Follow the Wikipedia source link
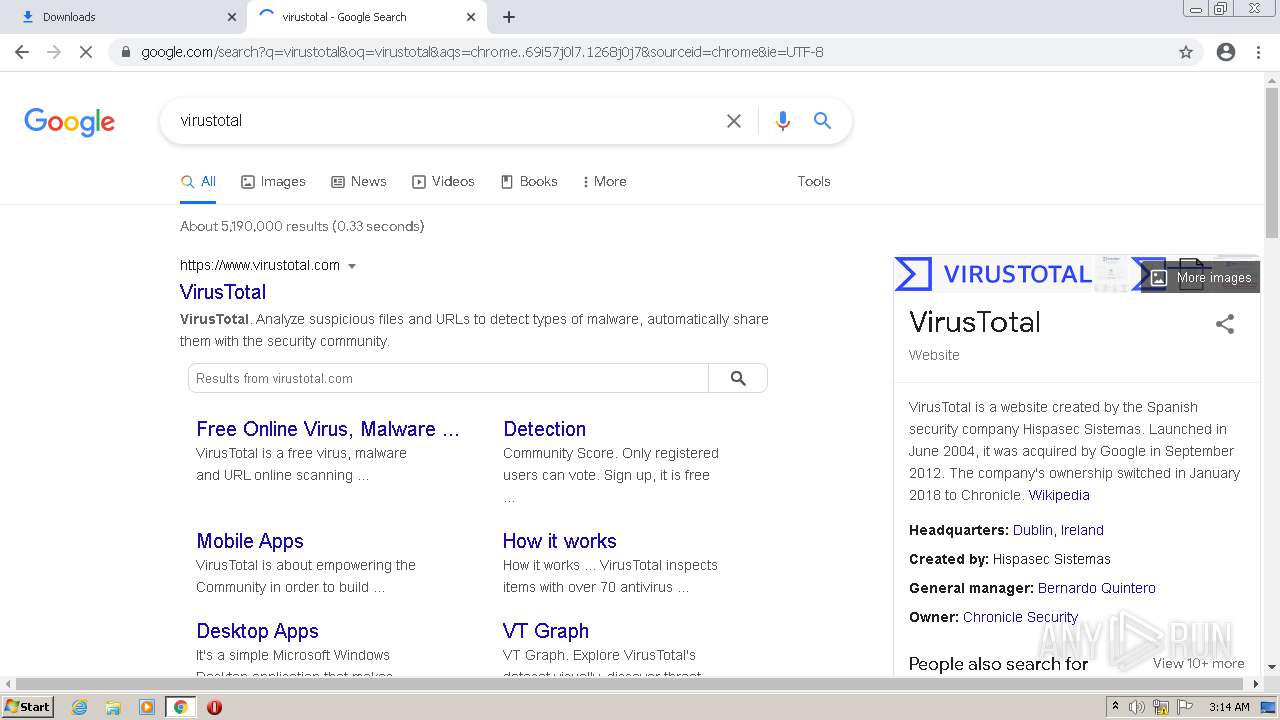The height and width of the screenshot is (720, 1280). point(1059,495)
